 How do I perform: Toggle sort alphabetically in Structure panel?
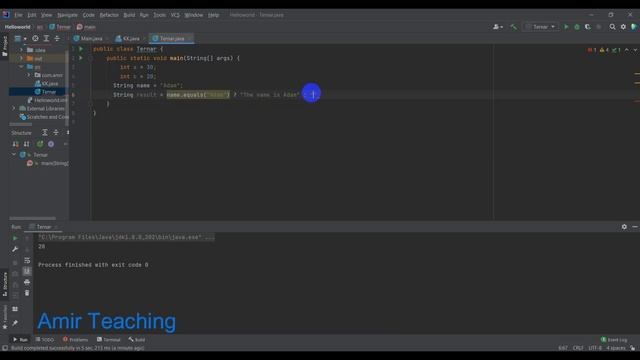coord(27,144)
